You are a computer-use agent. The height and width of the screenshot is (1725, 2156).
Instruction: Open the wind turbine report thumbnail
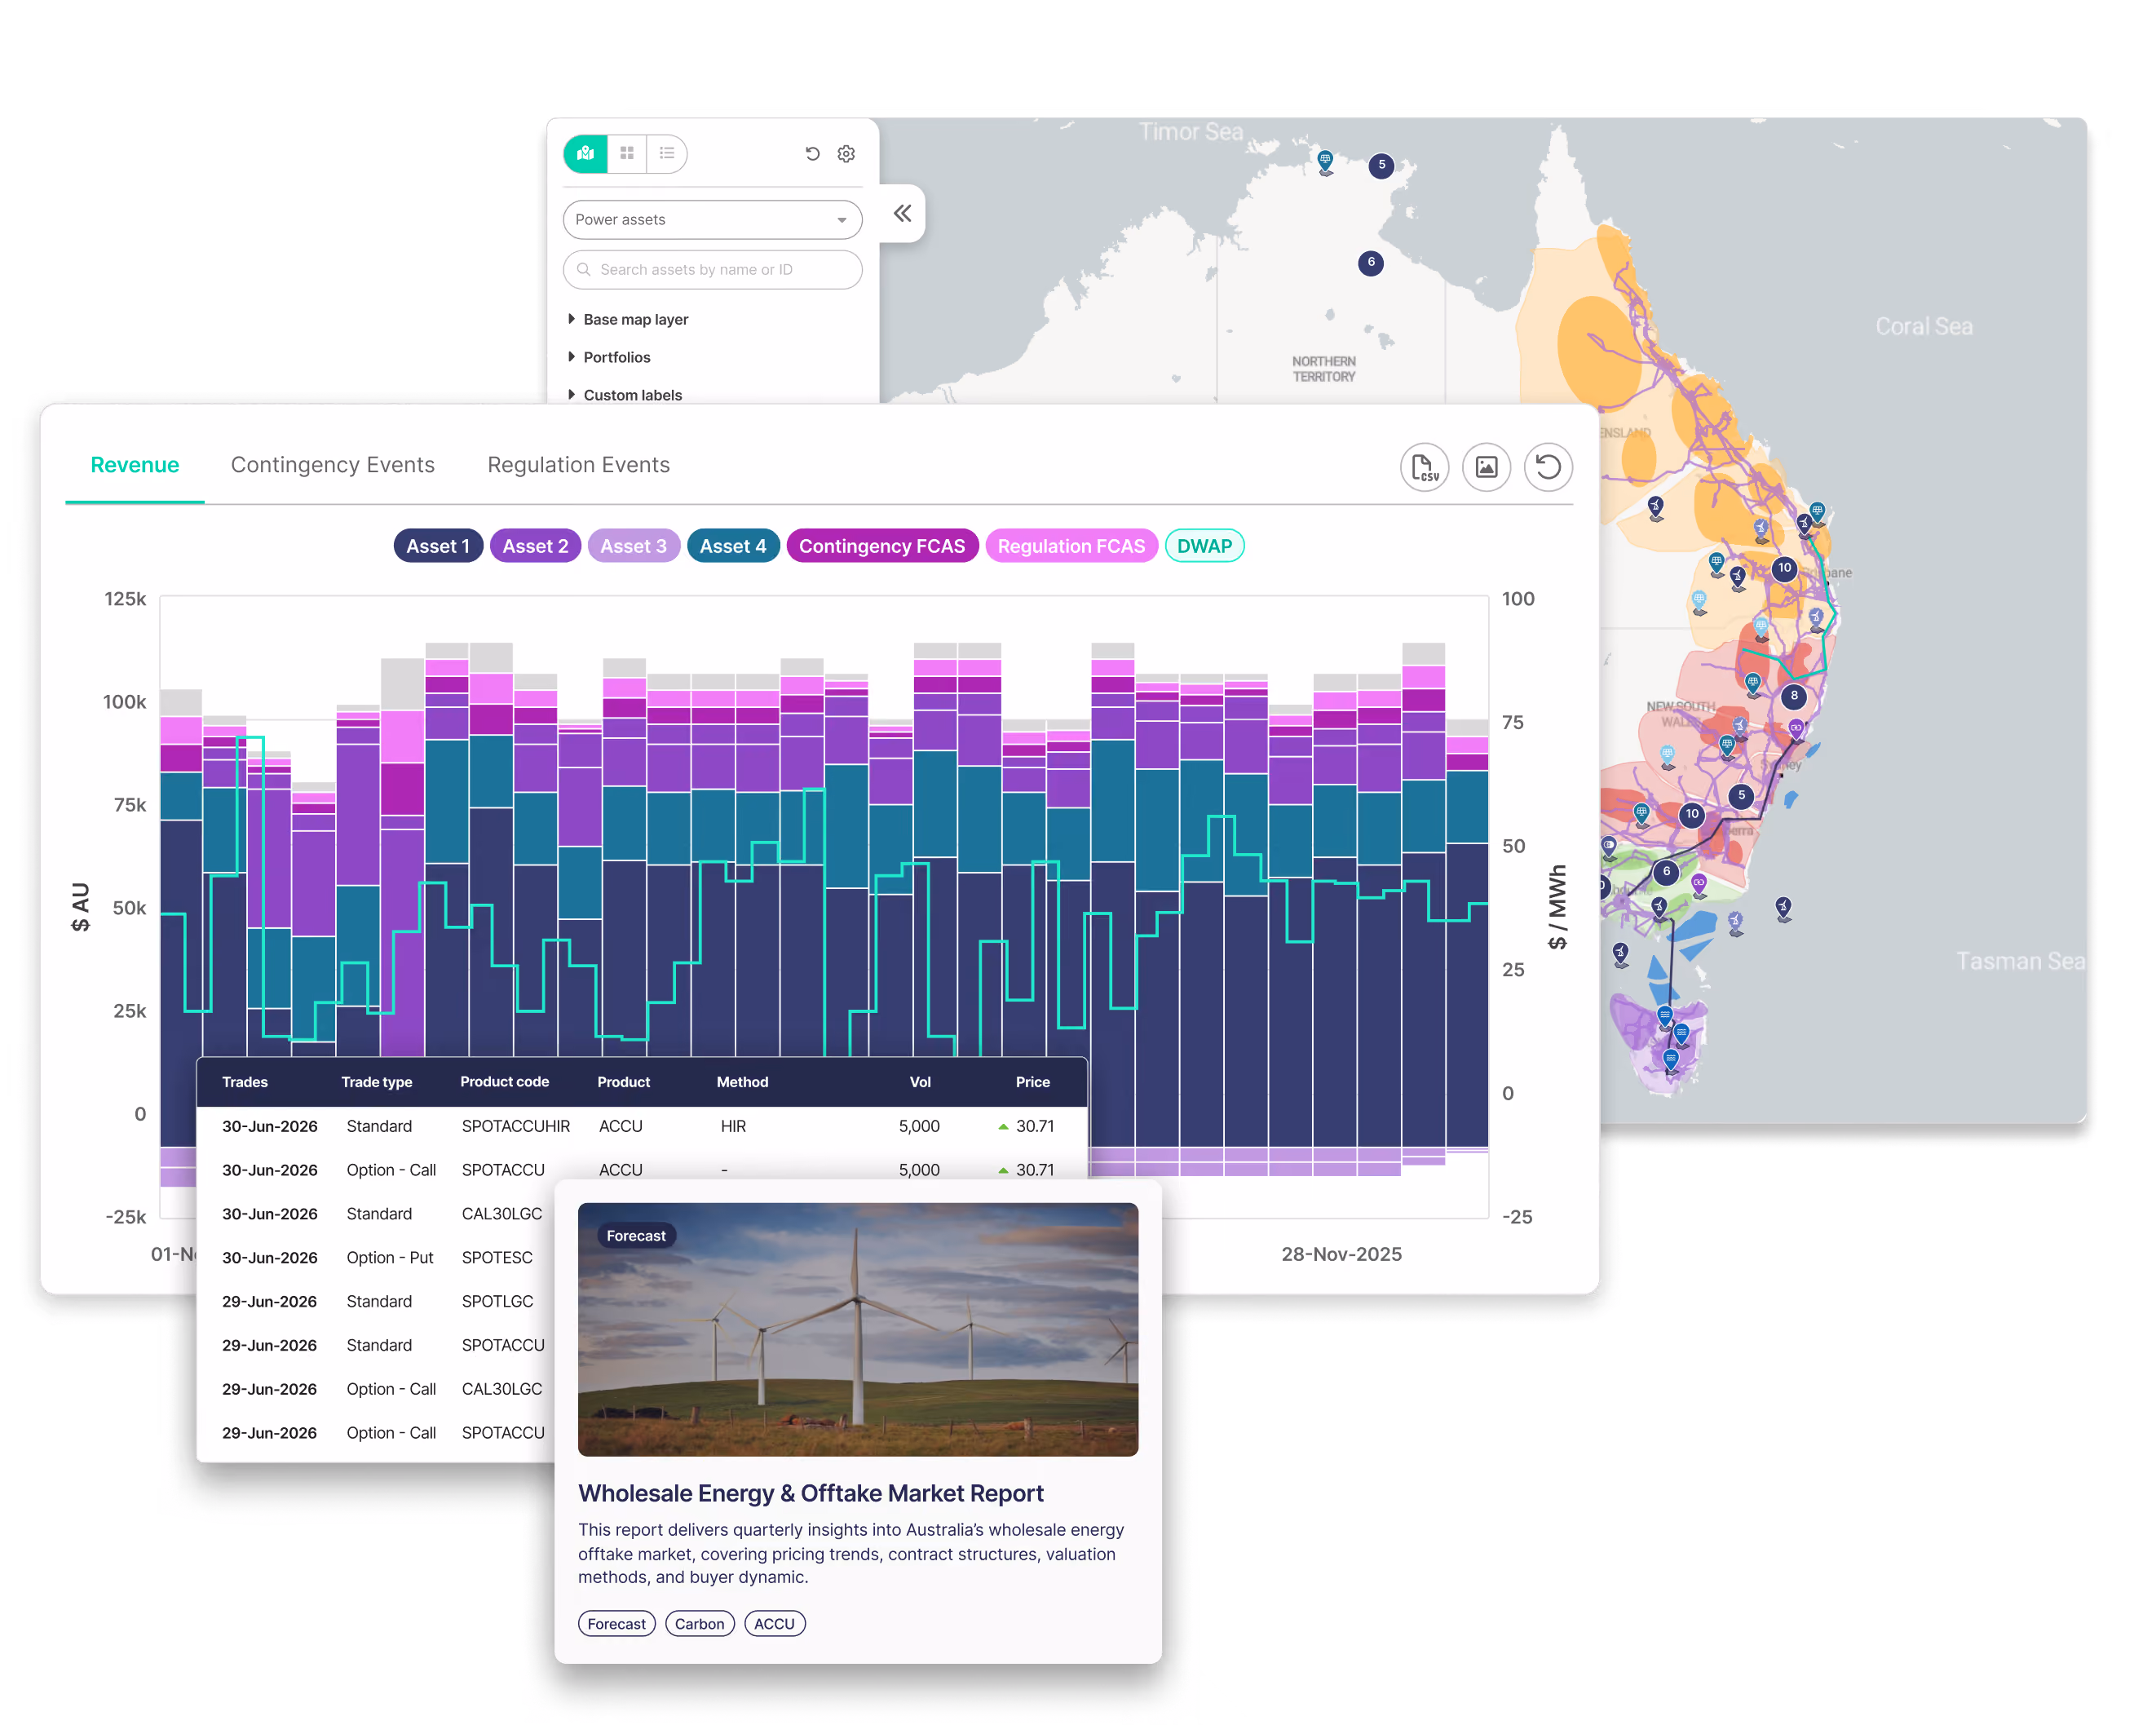[x=858, y=1329]
